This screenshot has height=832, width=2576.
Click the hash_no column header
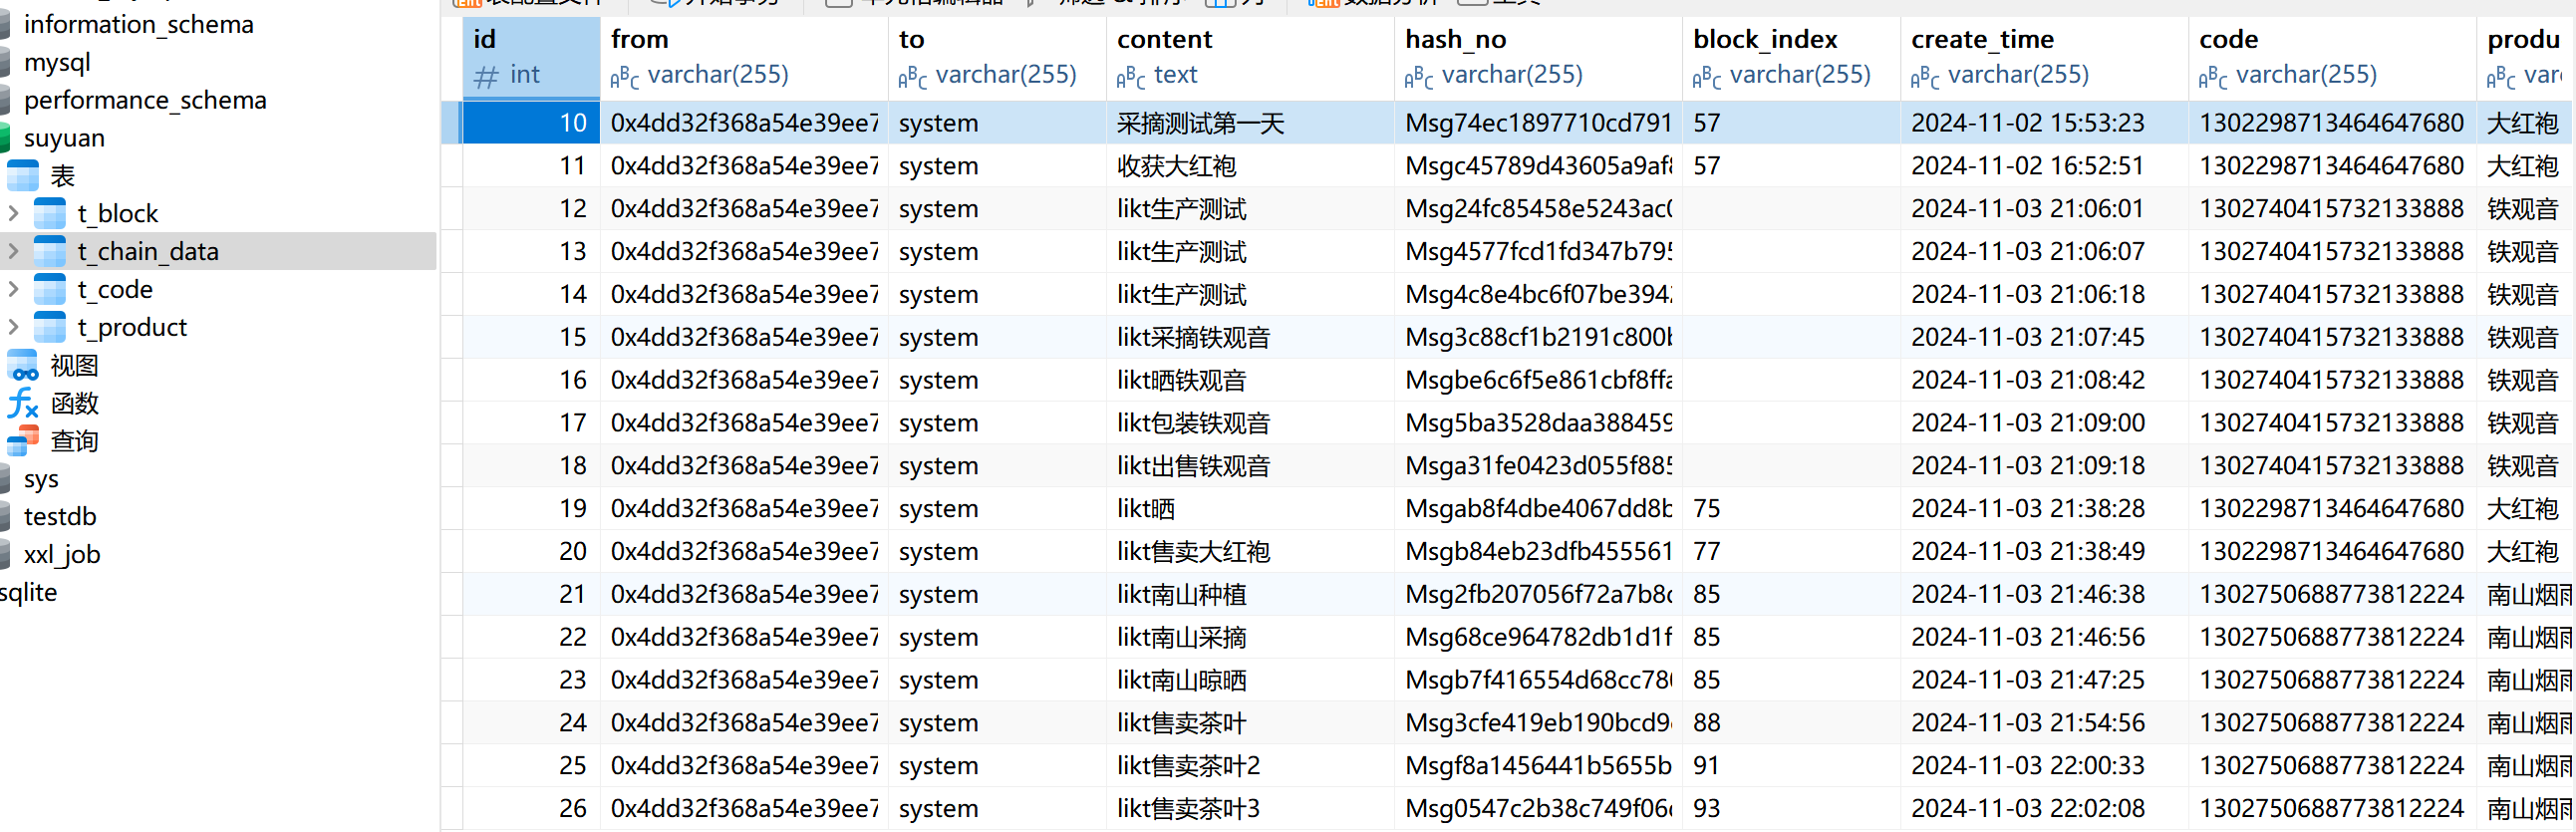coord(1538,58)
